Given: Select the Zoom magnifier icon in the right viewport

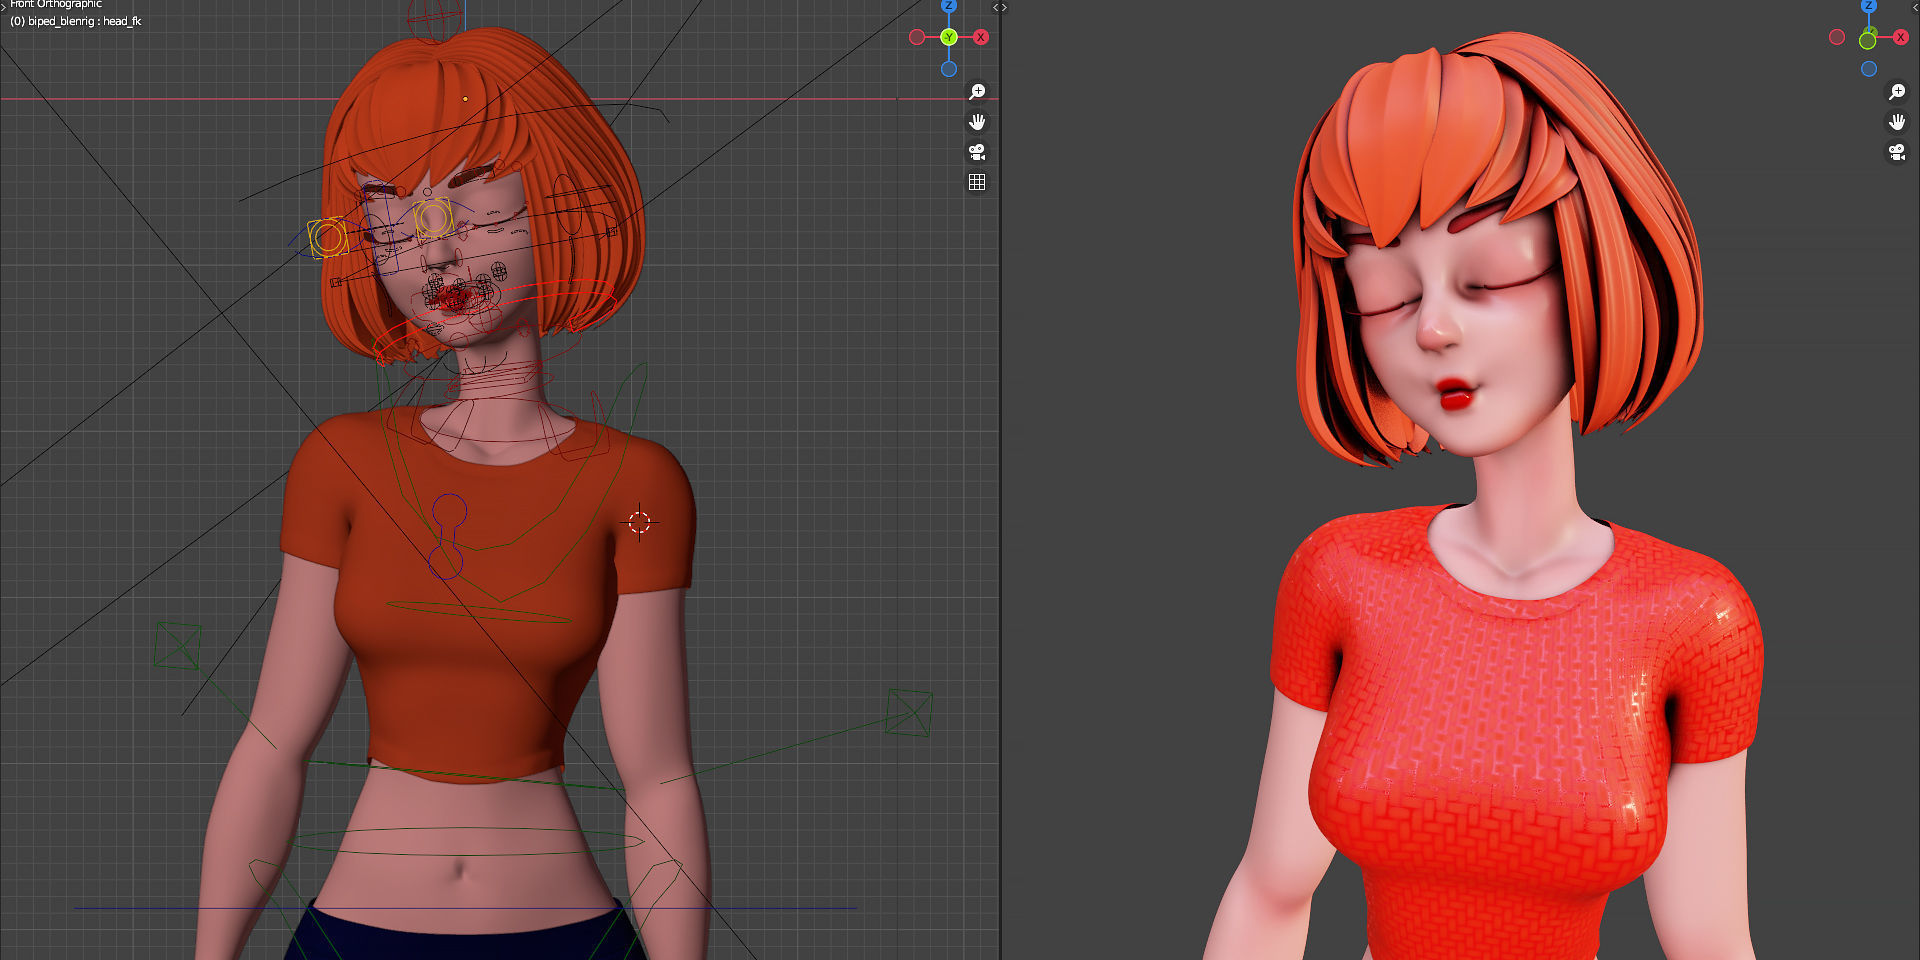Looking at the screenshot, I should (1898, 91).
